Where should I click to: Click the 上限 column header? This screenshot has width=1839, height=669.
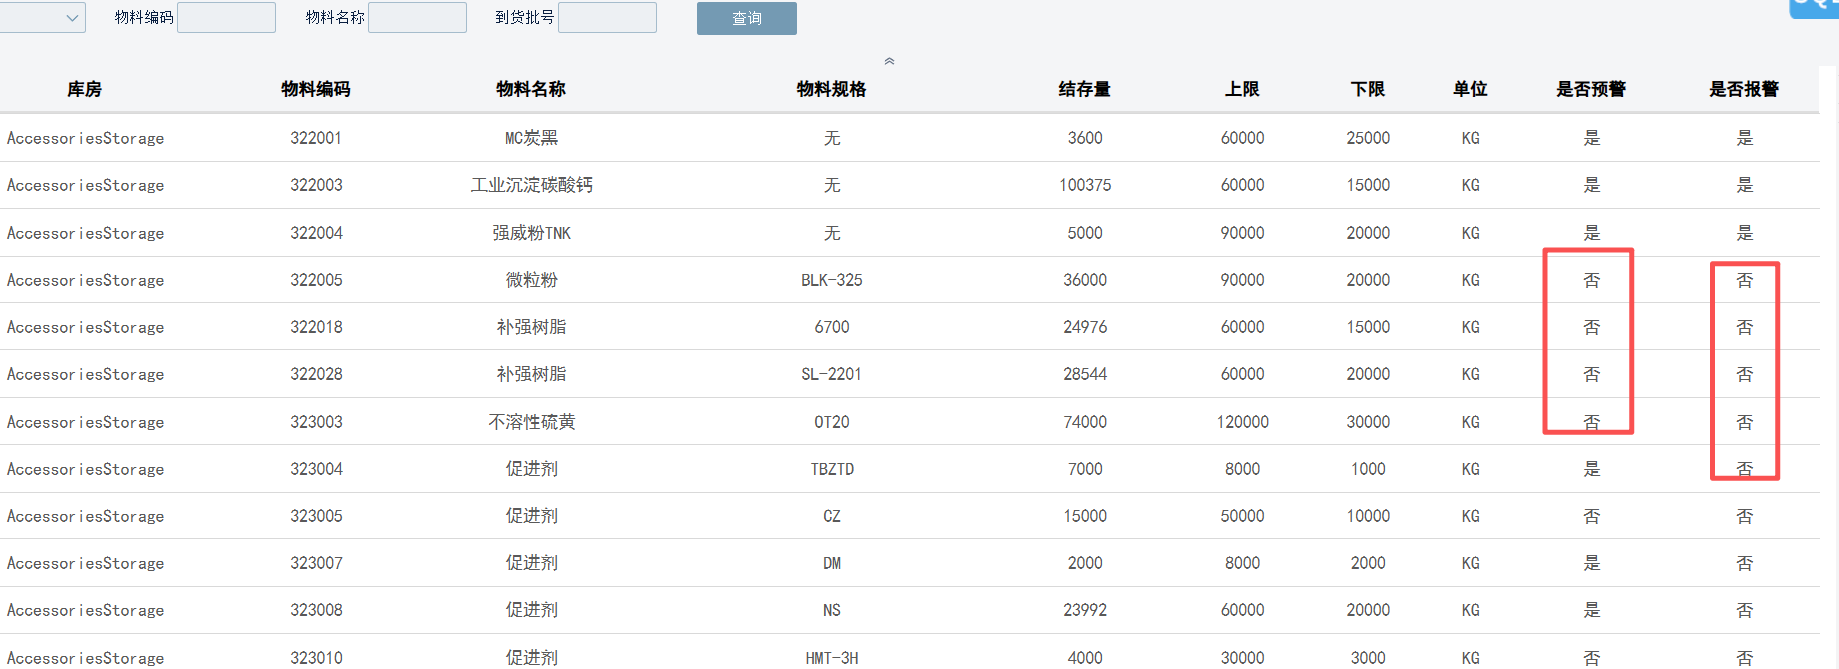(x=1242, y=89)
